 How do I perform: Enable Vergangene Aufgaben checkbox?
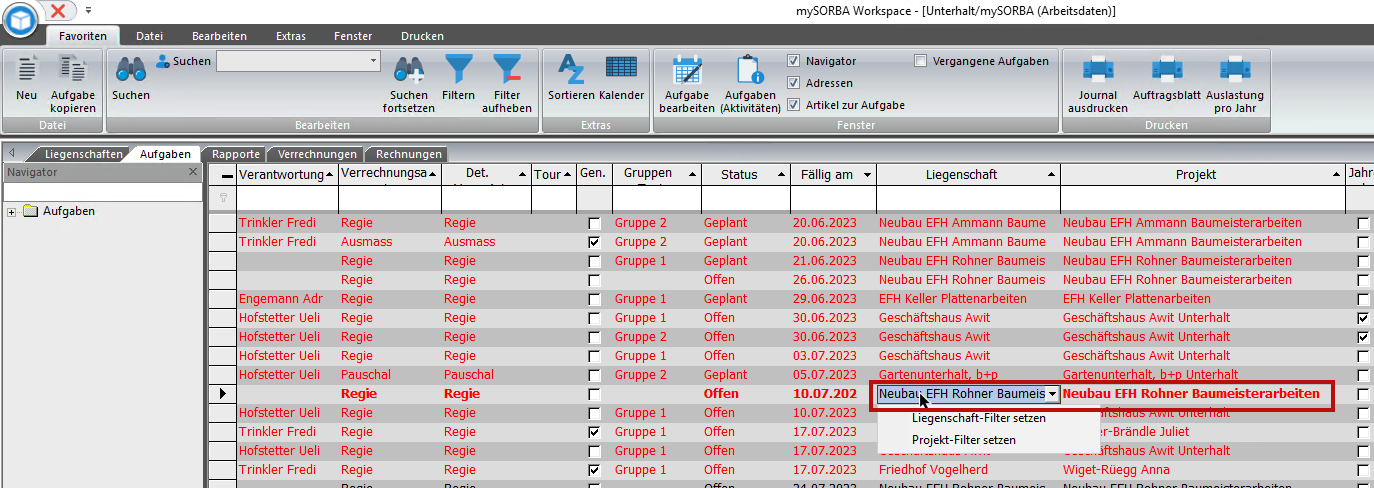pos(921,61)
